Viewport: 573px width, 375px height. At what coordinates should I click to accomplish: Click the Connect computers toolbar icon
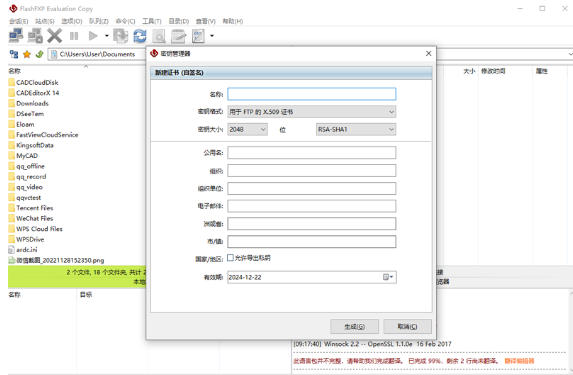click(x=16, y=35)
